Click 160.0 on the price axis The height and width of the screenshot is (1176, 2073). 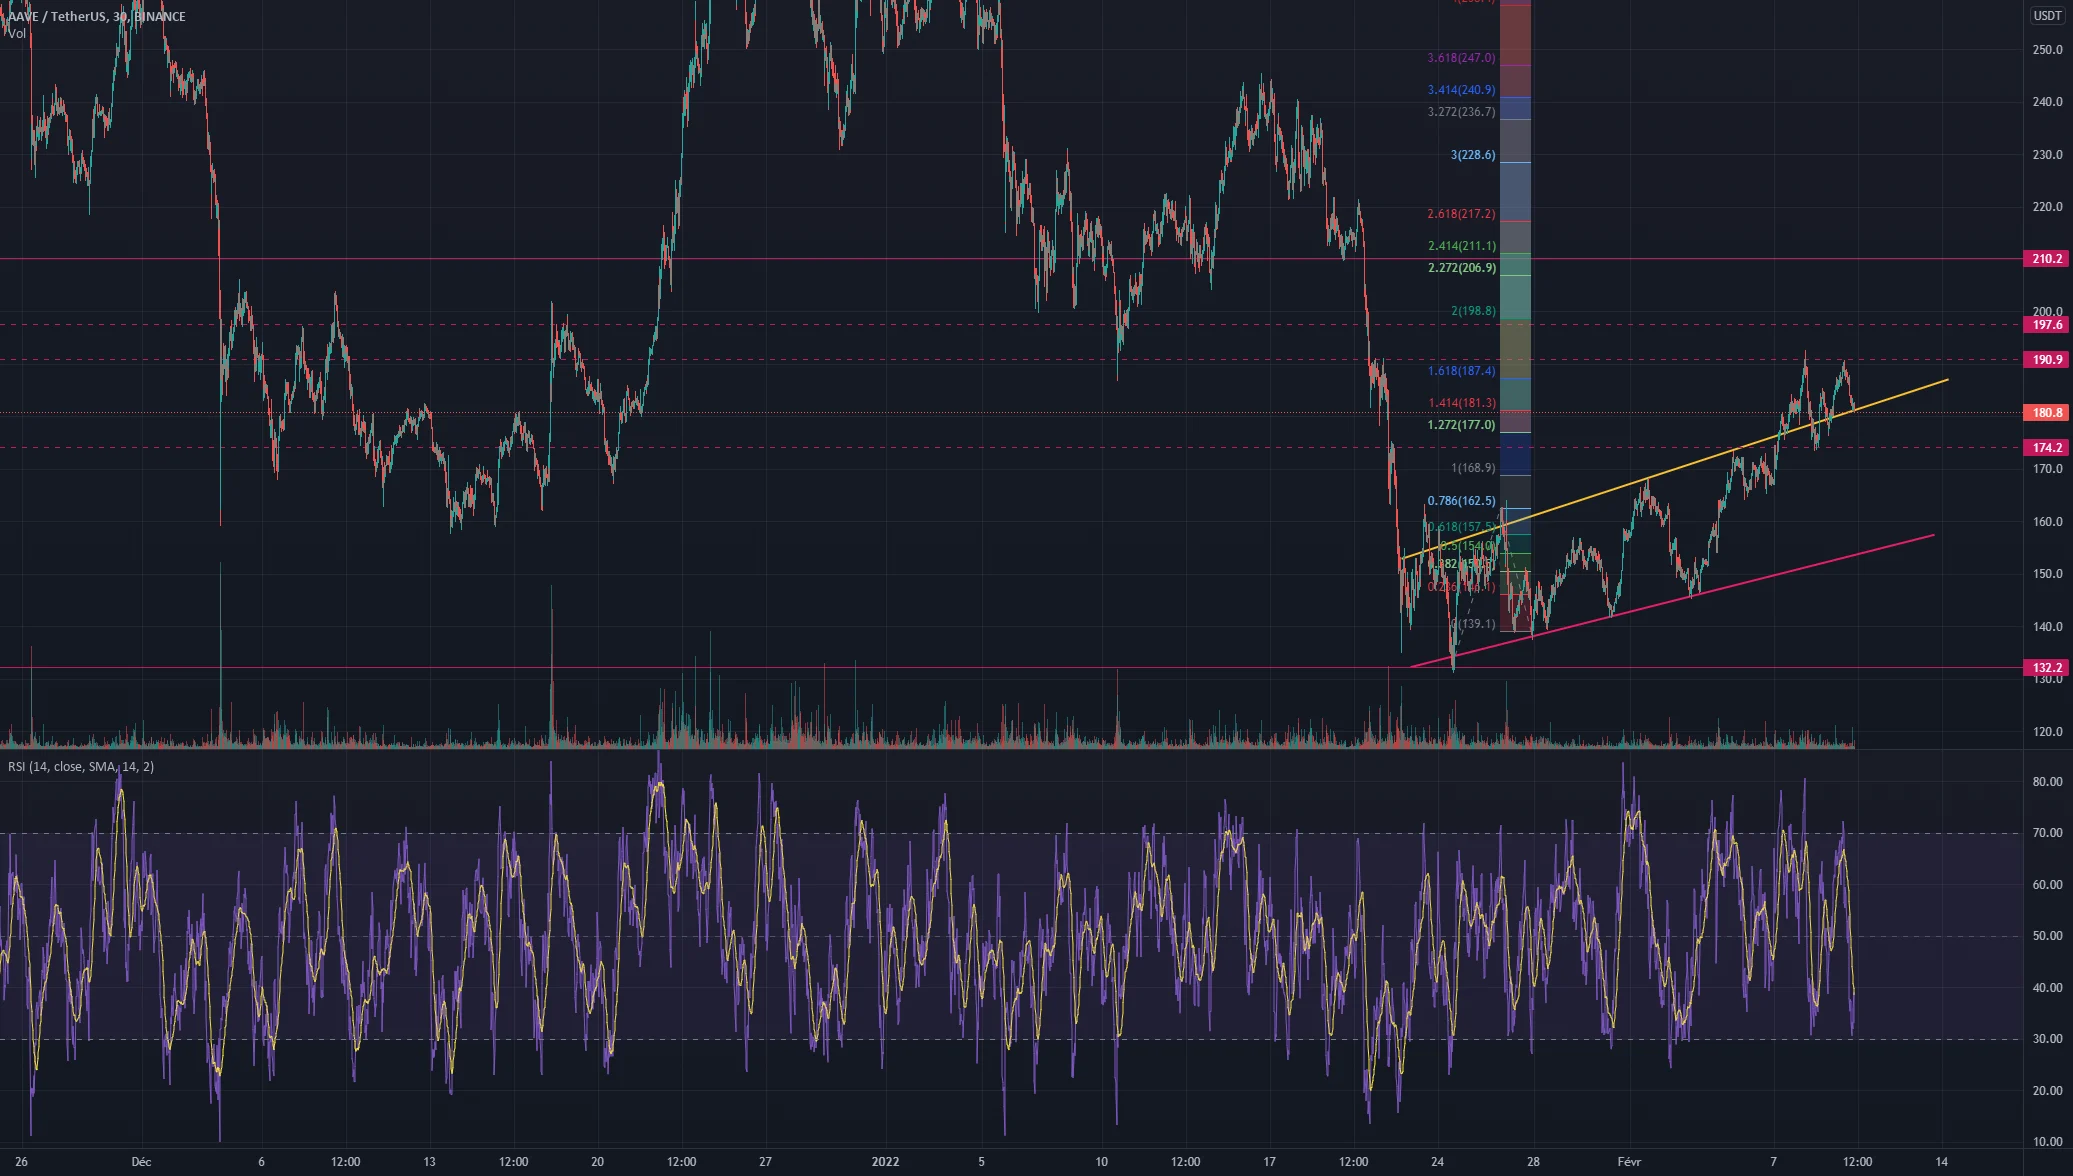coord(2047,522)
